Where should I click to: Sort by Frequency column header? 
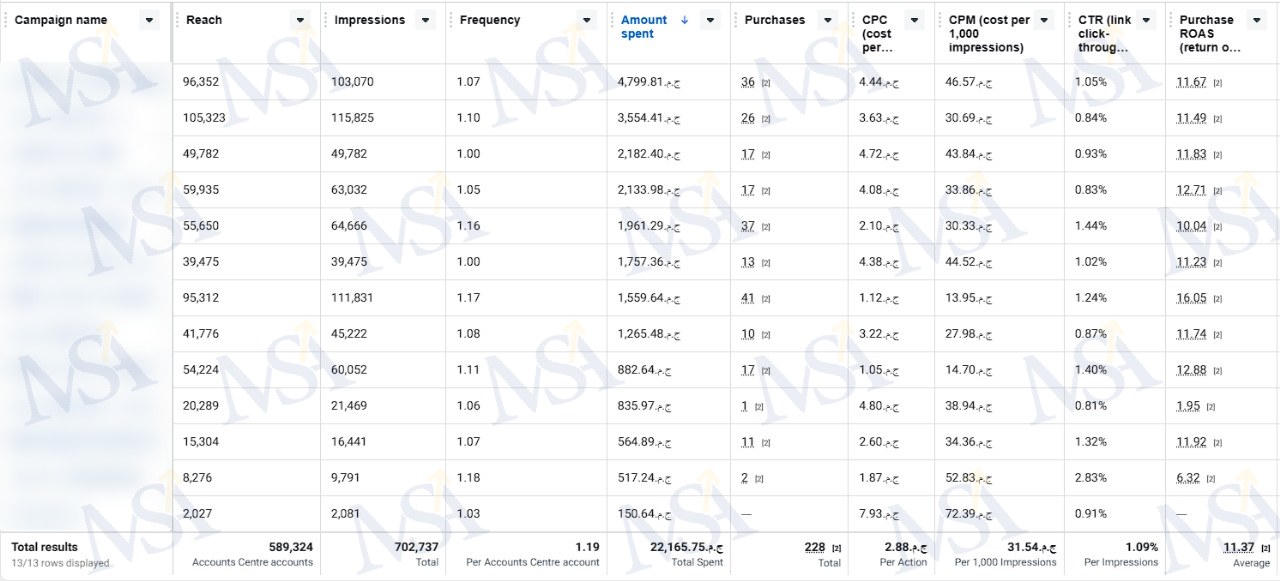(490, 20)
